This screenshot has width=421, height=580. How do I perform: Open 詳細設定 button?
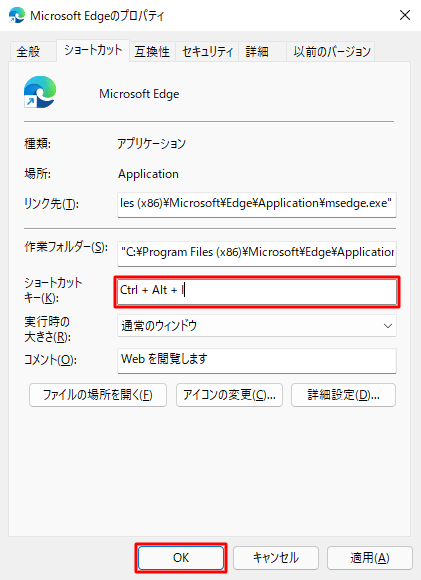pyautogui.click(x=343, y=395)
